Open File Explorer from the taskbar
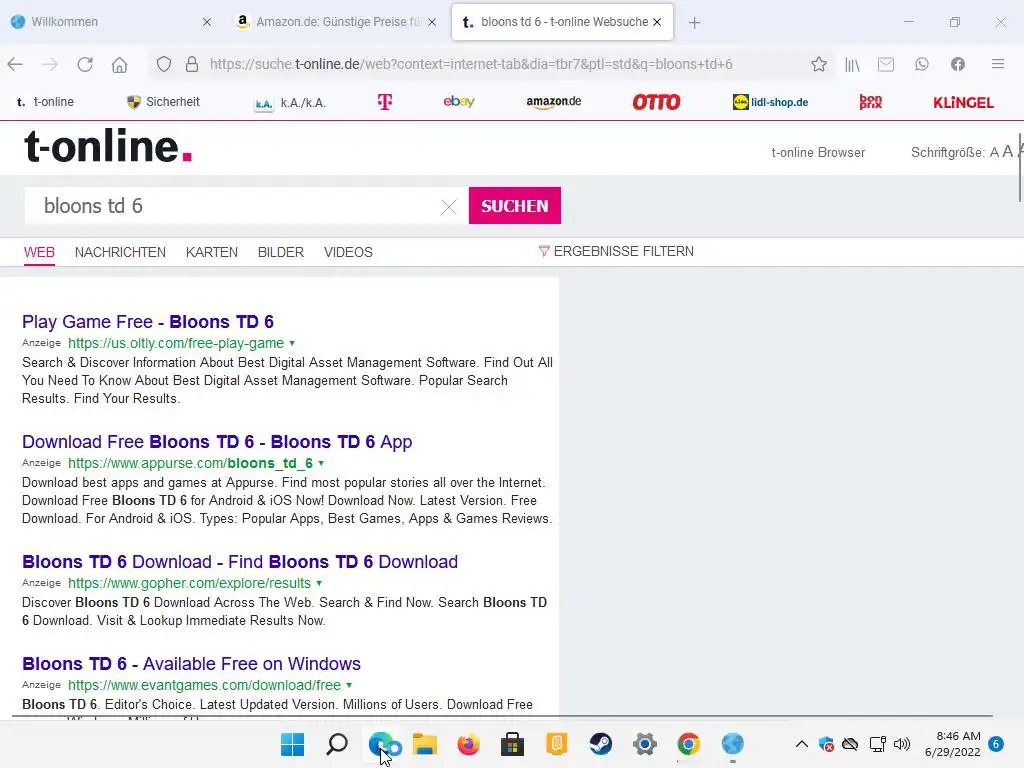 (x=424, y=744)
